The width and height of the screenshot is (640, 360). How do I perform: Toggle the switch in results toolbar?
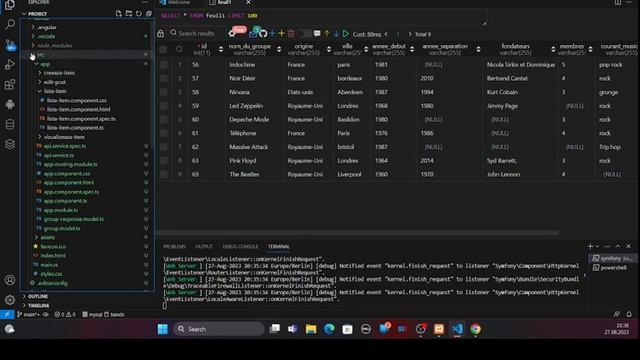pyautogui.click(x=304, y=33)
